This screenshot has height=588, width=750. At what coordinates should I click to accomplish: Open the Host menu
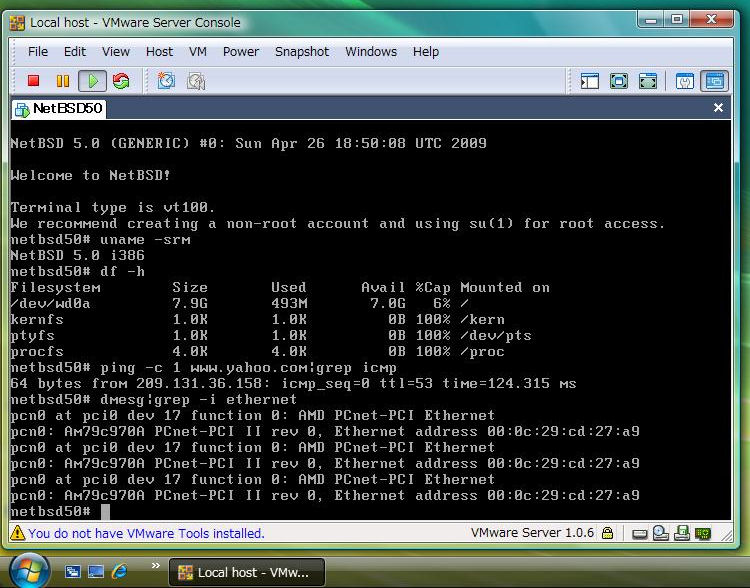pos(159,52)
